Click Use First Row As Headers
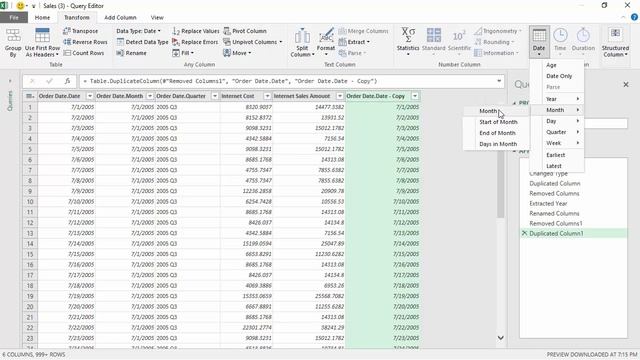This screenshot has height=360, width=640. click(x=42, y=42)
